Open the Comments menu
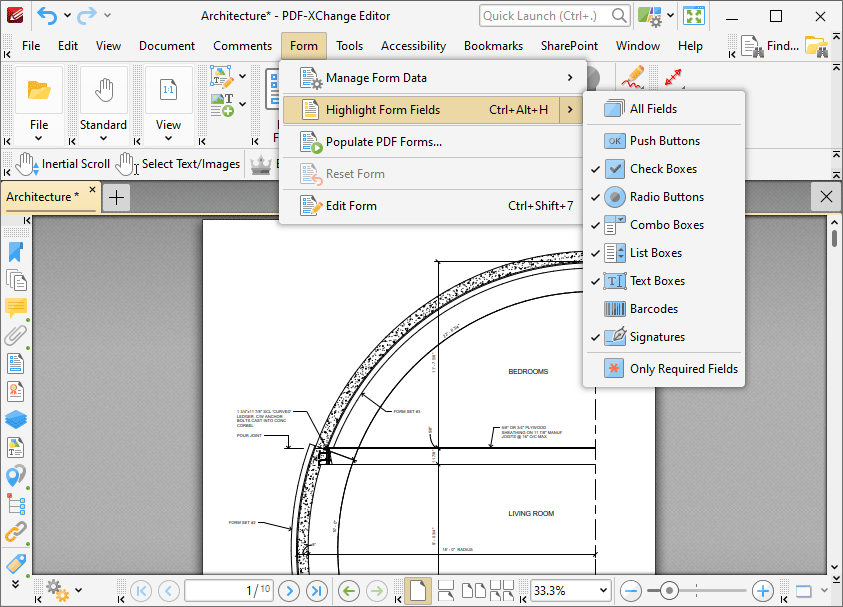843x607 pixels. coord(242,46)
